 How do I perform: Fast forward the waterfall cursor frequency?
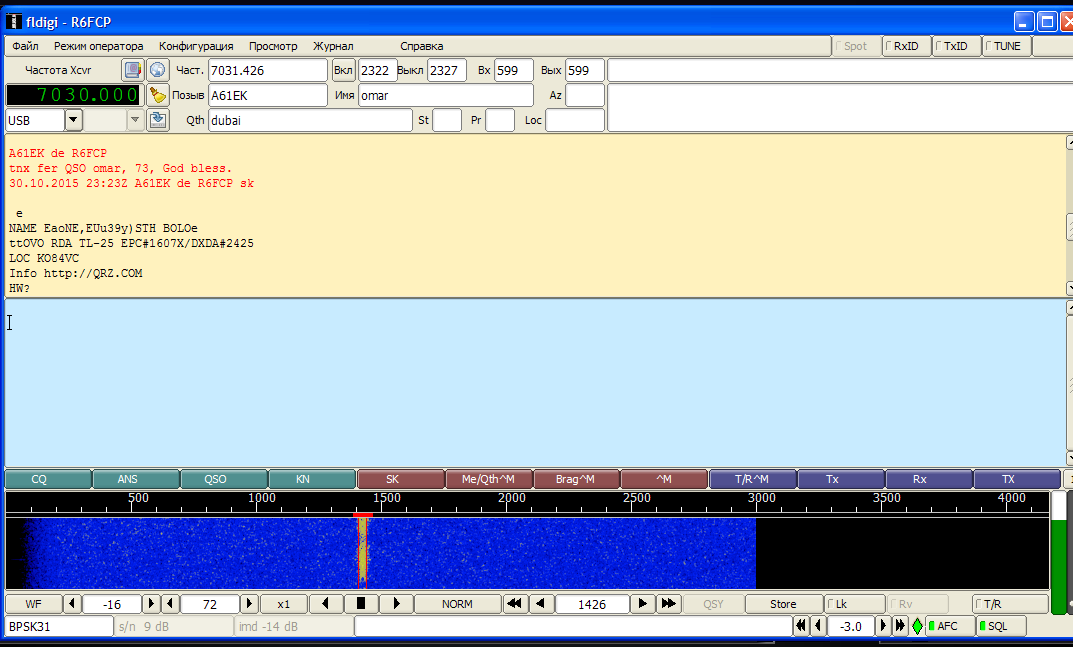[x=669, y=604]
